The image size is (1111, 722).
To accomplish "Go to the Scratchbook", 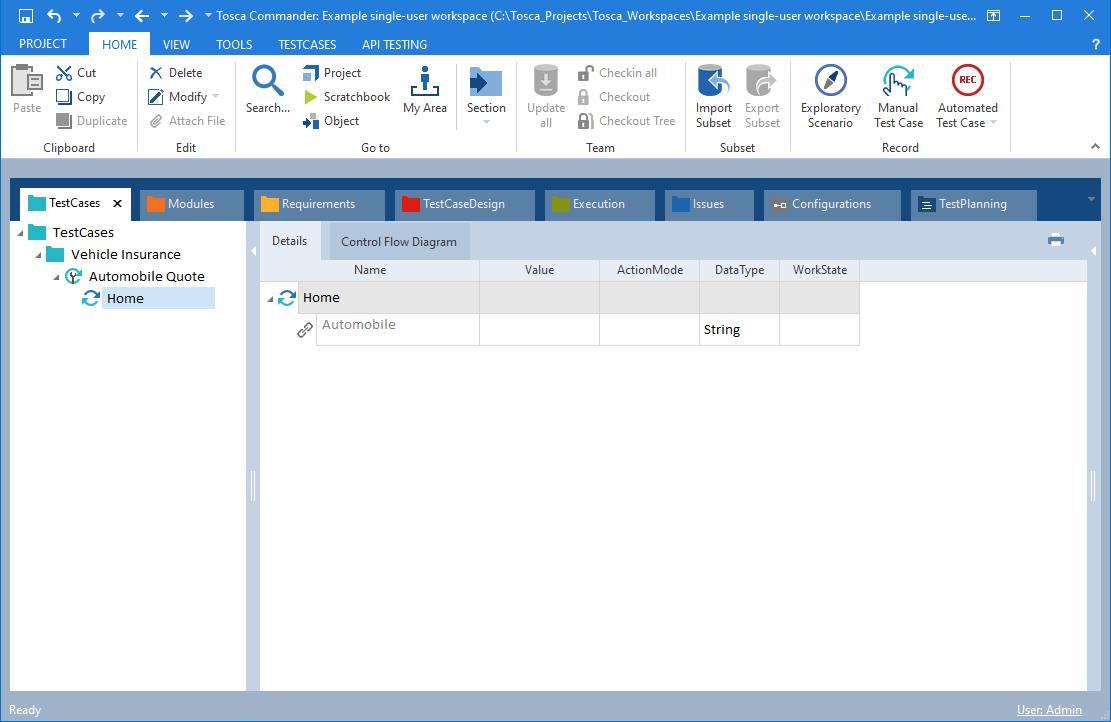I will coord(346,97).
